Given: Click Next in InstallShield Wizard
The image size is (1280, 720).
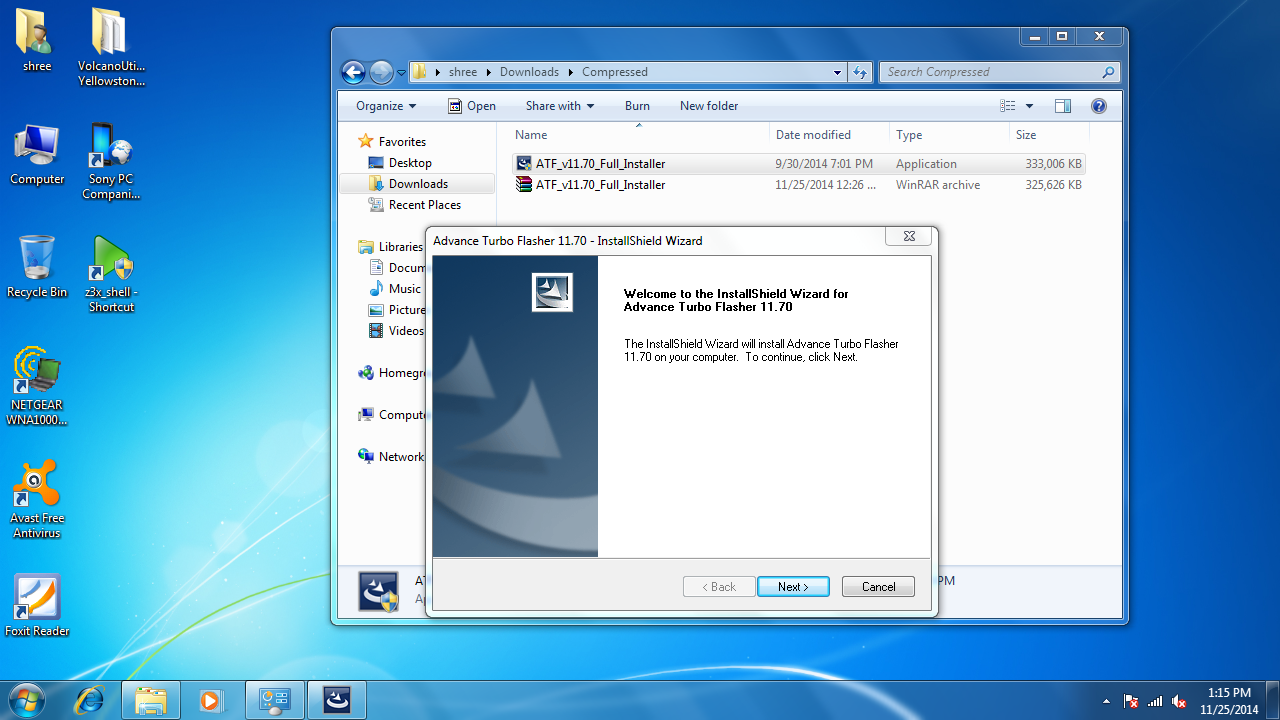Looking at the screenshot, I should 793,587.
